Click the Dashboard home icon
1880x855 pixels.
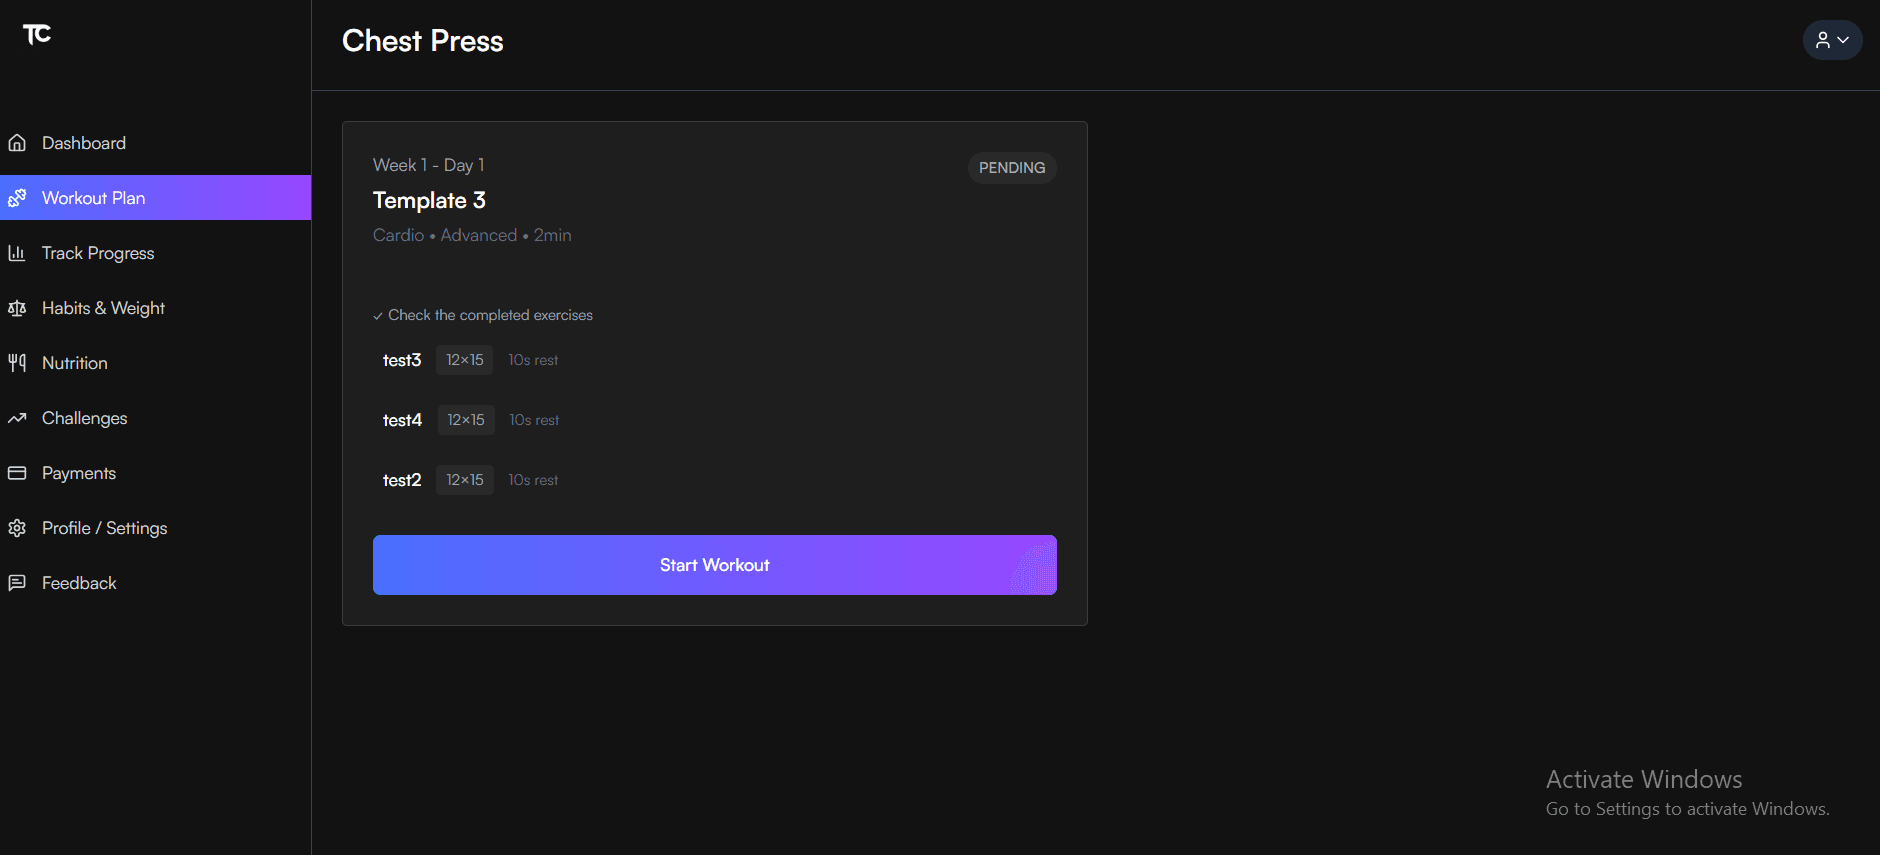tap(17, 143)
